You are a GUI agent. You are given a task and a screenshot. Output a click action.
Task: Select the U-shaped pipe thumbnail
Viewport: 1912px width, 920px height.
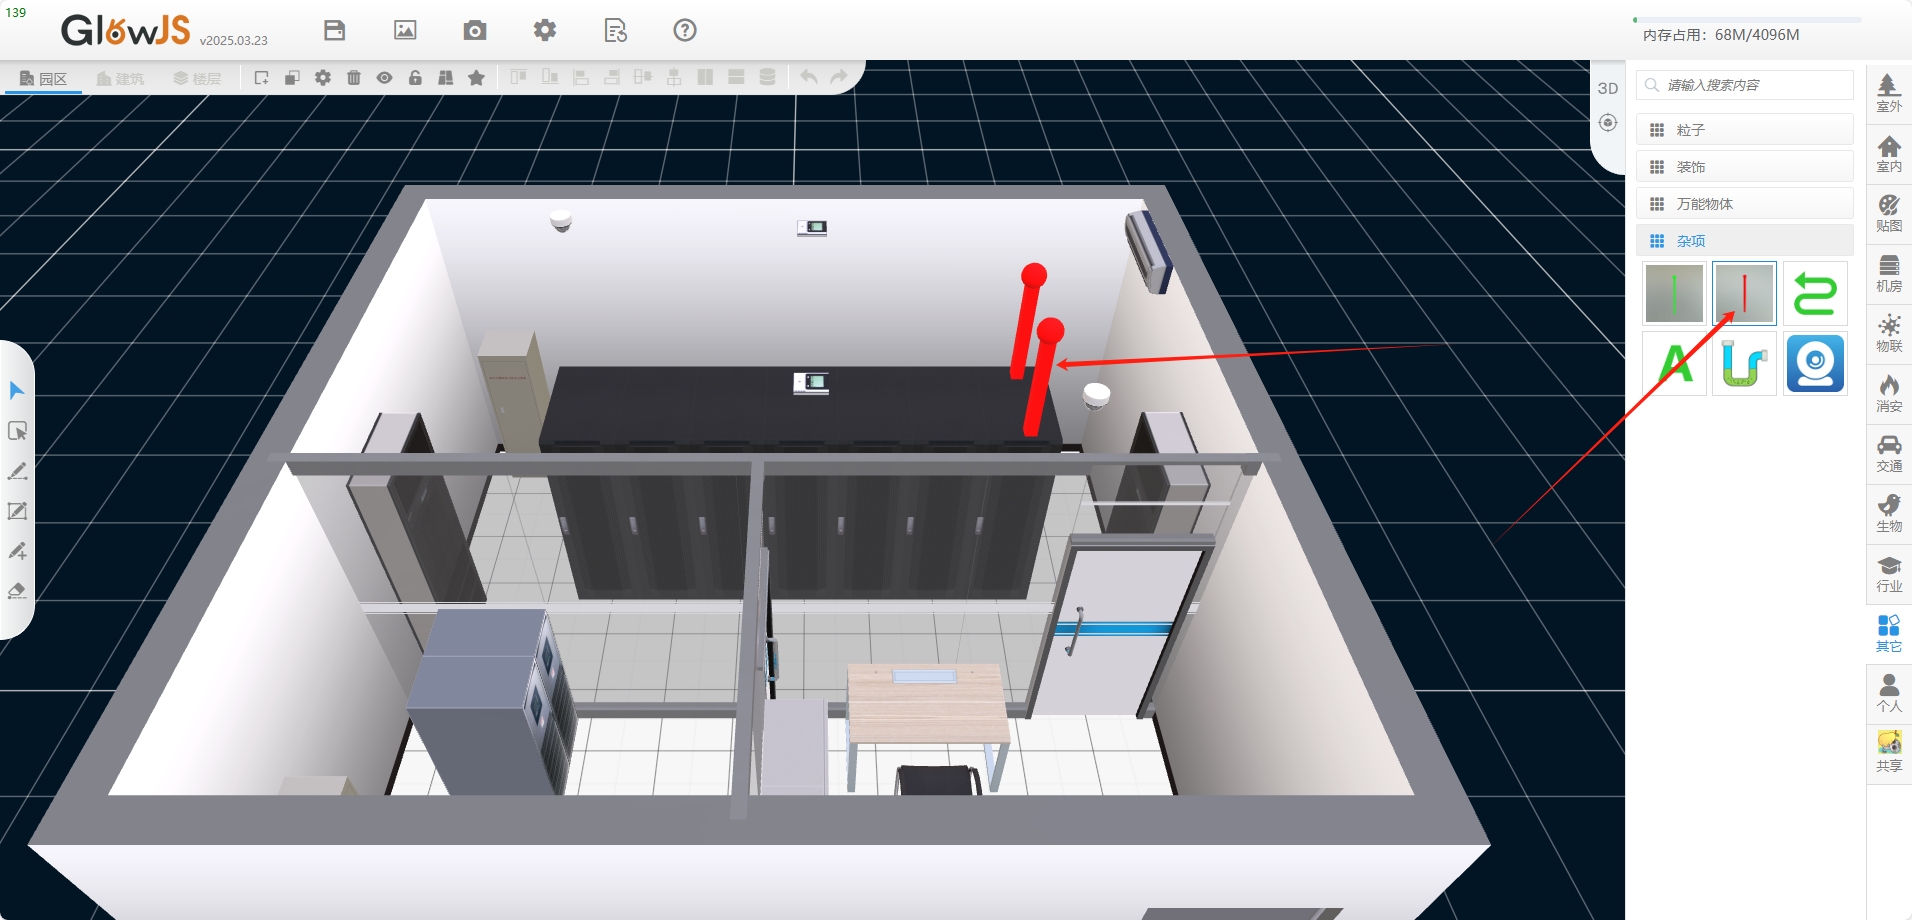1744,363
